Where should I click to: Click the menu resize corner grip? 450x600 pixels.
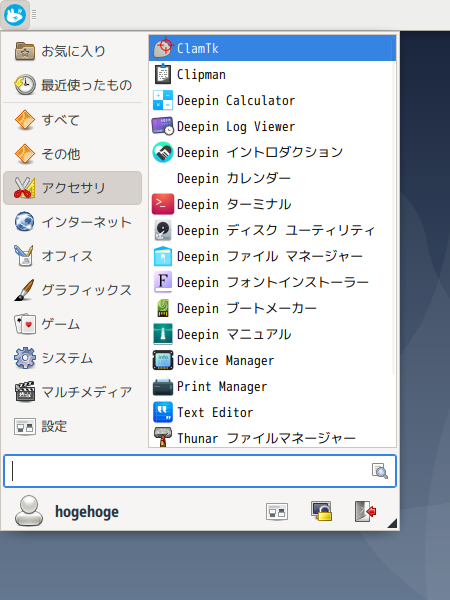[x=392, y=523]
